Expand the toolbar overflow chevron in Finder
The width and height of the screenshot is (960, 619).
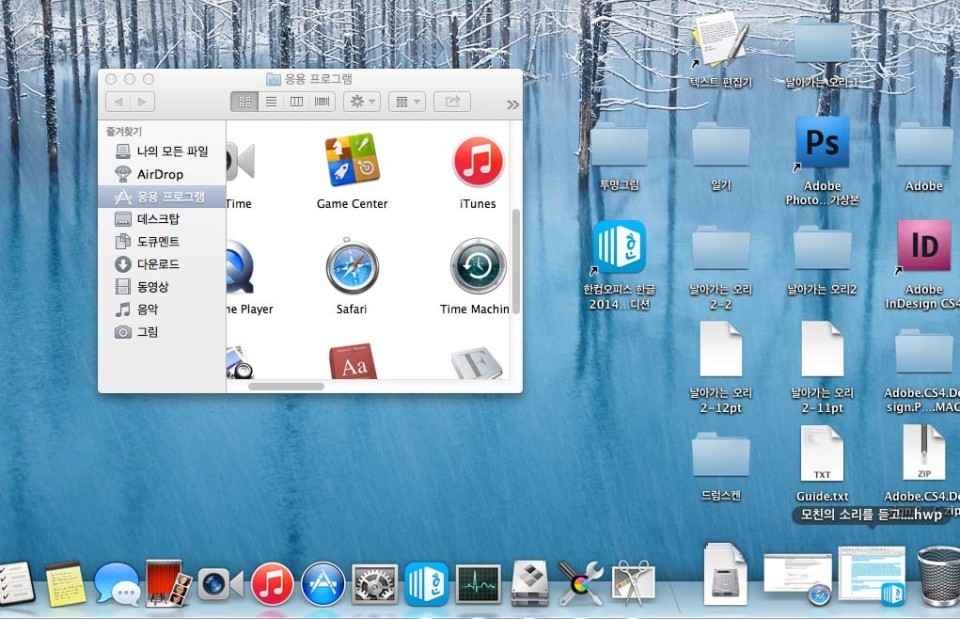click(513, 104)
